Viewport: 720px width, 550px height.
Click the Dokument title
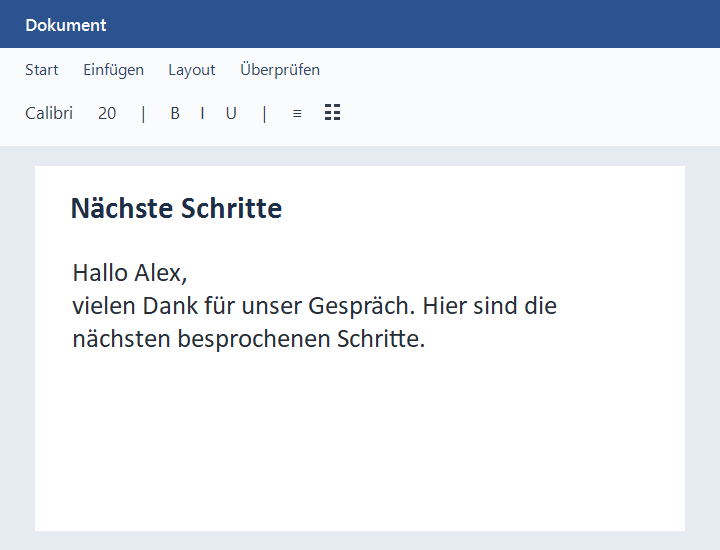[x=66, y=25]
